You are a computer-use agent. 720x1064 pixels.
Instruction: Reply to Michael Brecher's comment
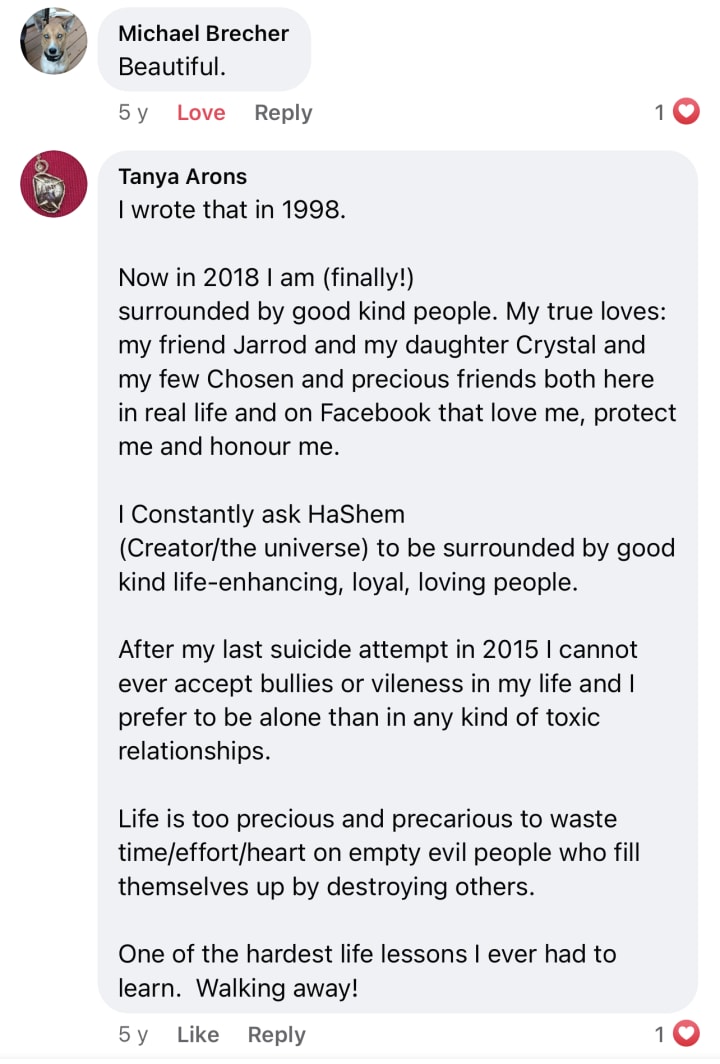tap(283, 113)
